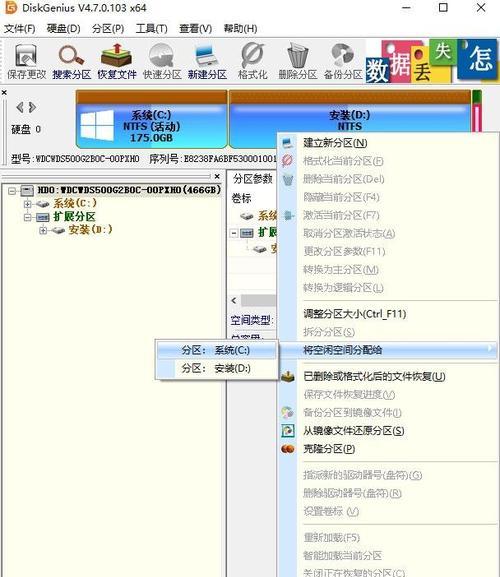Collapse 扩展分区 row in right partition list

[x=234, y=233]
